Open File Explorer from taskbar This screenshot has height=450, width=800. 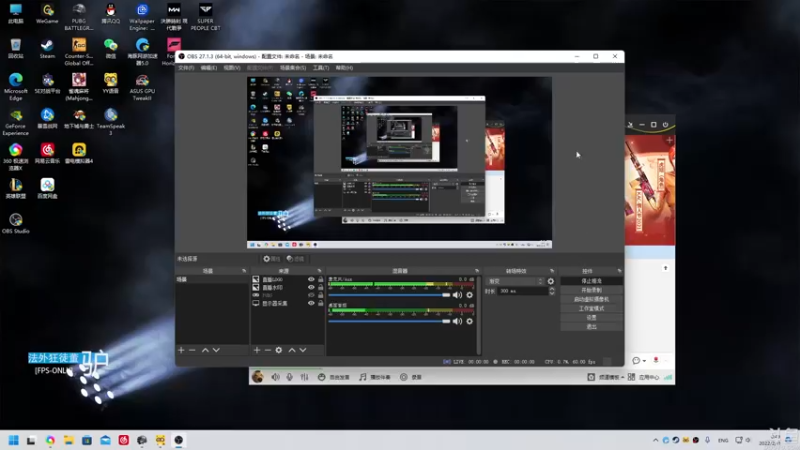[68, 440]
